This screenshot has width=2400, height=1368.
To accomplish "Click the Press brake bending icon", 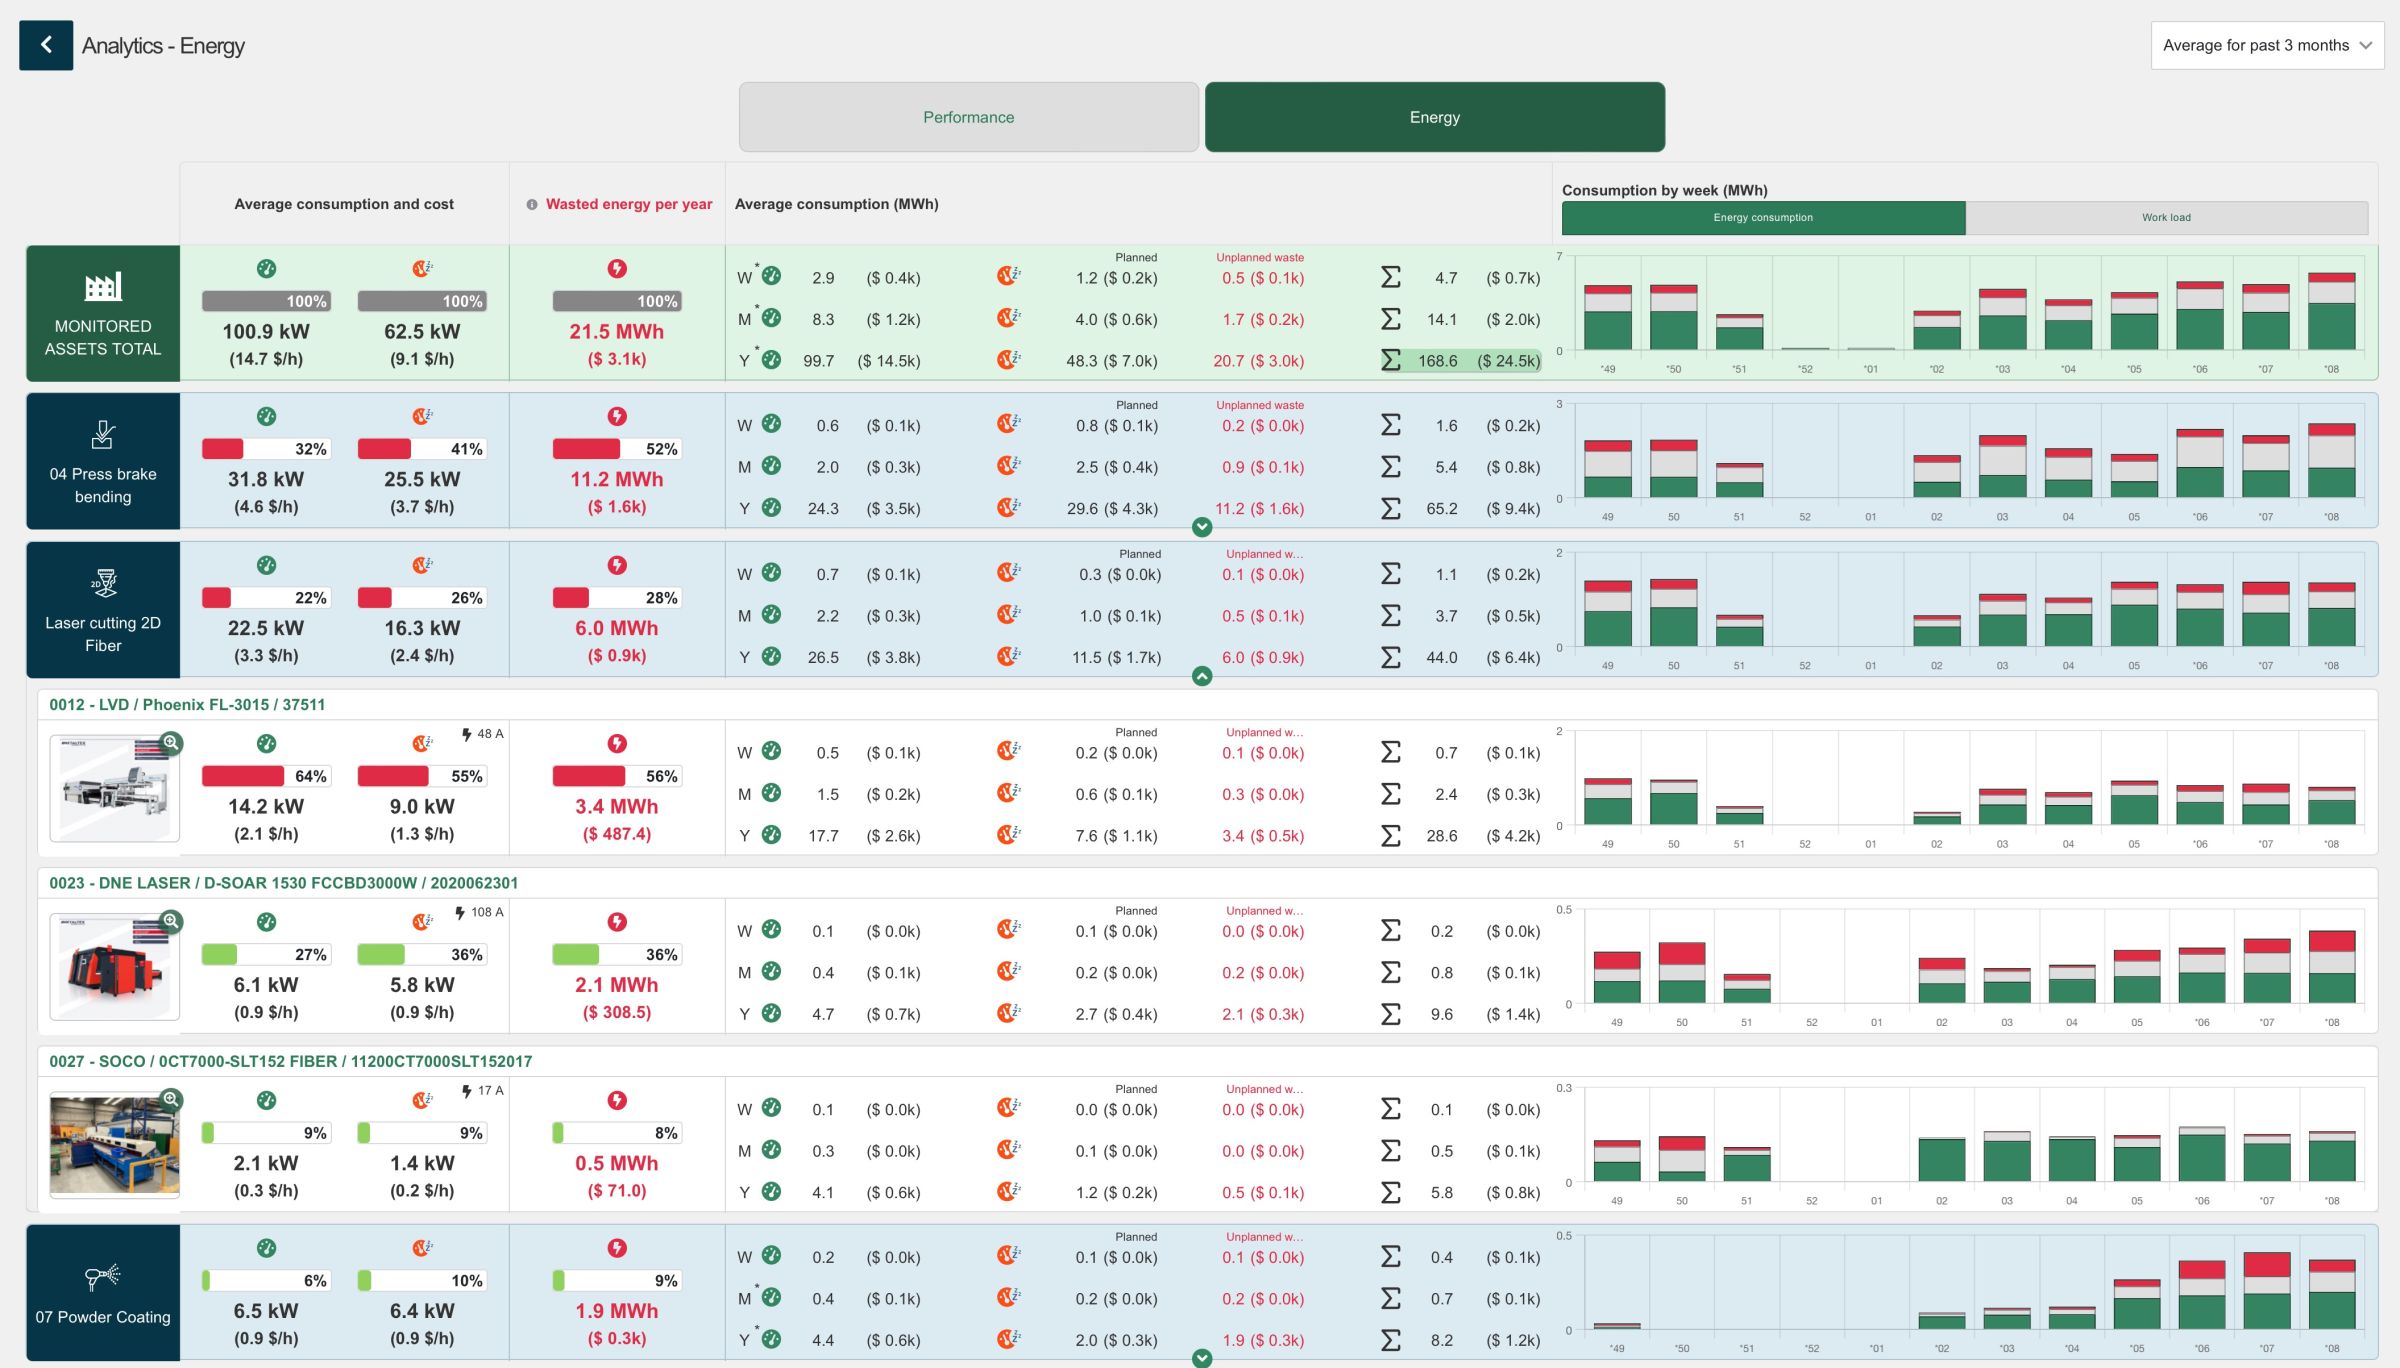I will click(103, 435).
